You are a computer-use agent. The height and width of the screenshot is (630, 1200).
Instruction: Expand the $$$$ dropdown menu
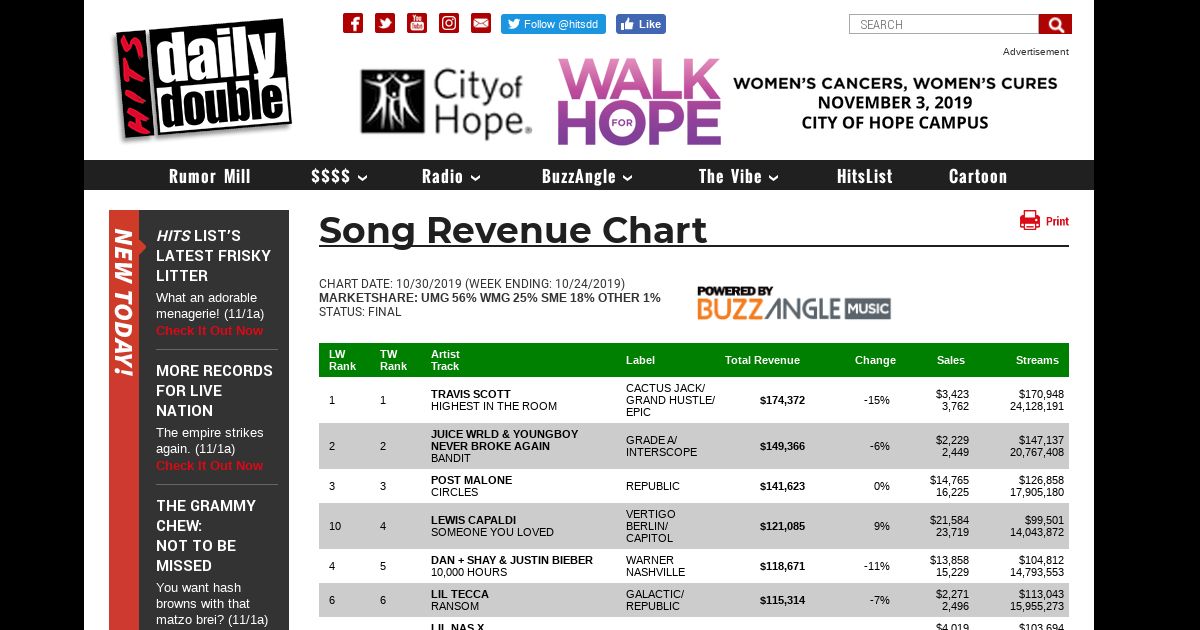click(x=339, y=177)
